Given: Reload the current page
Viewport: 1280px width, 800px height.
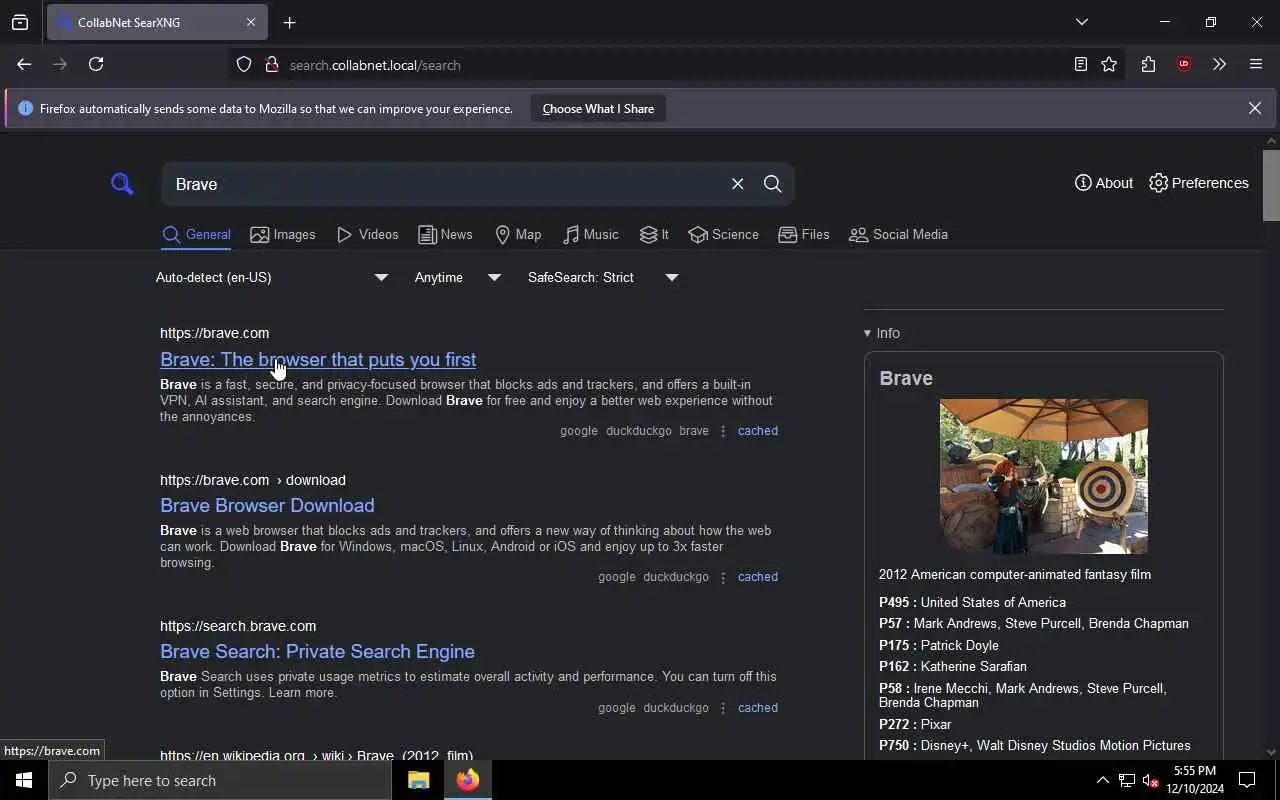Looking at the screenshot, I should tap(96, 64).
